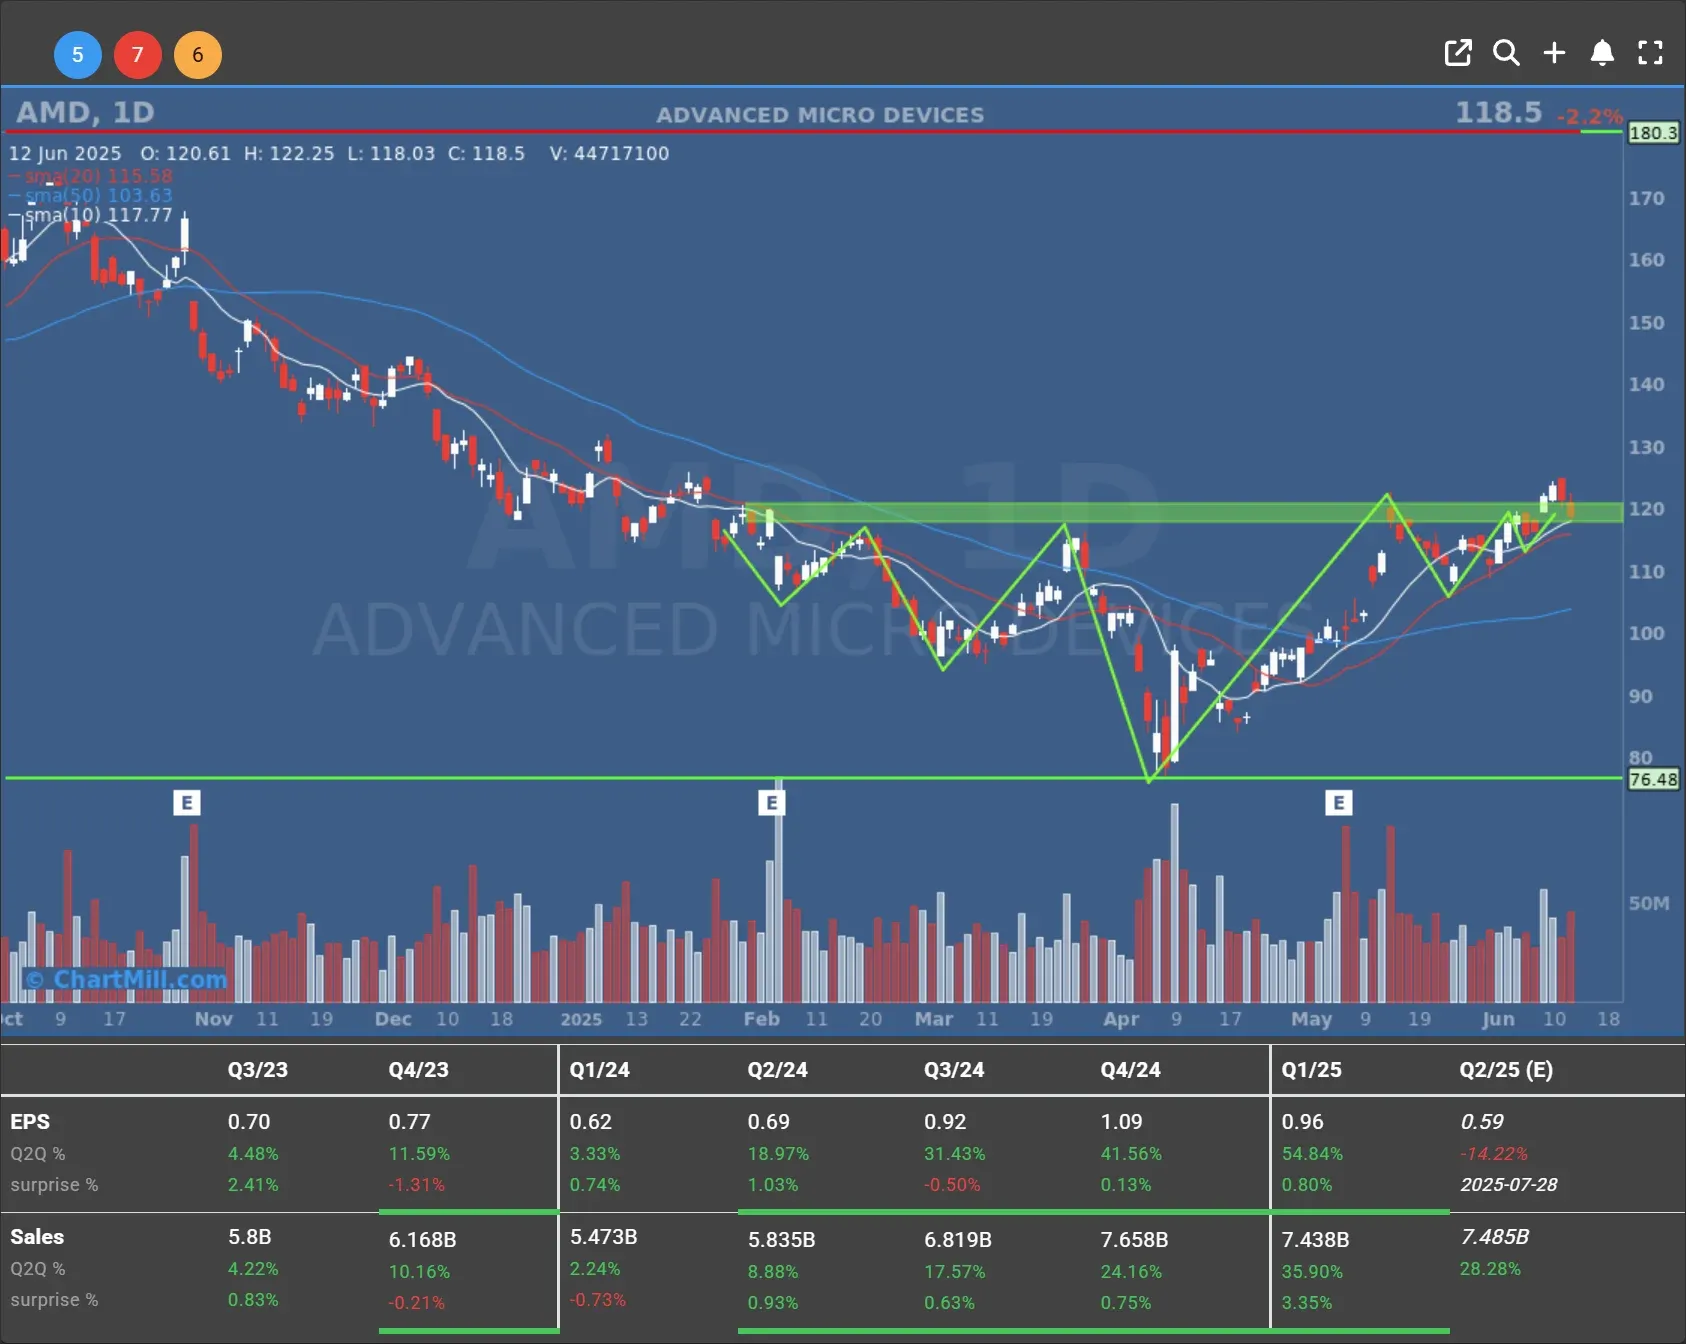Click the sma(20) 115.58 legend

pyautogui.click(x=91, y=176)
